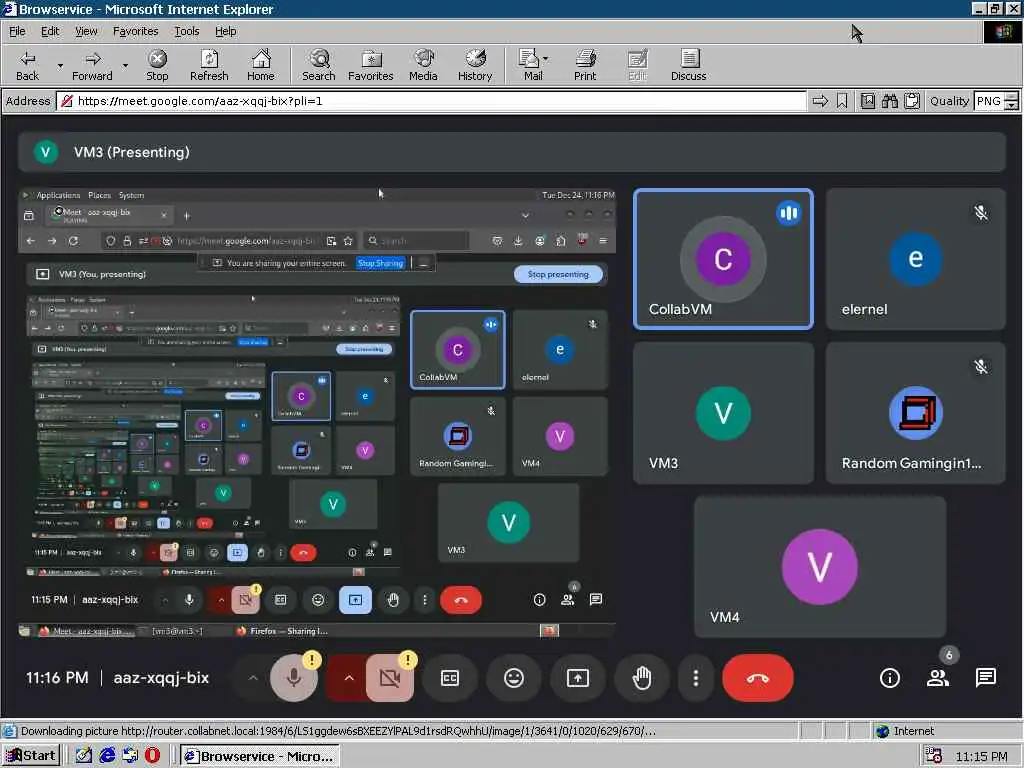Click Browservice taskbar window button
1024x768 pixels.
tap(261, 756)
